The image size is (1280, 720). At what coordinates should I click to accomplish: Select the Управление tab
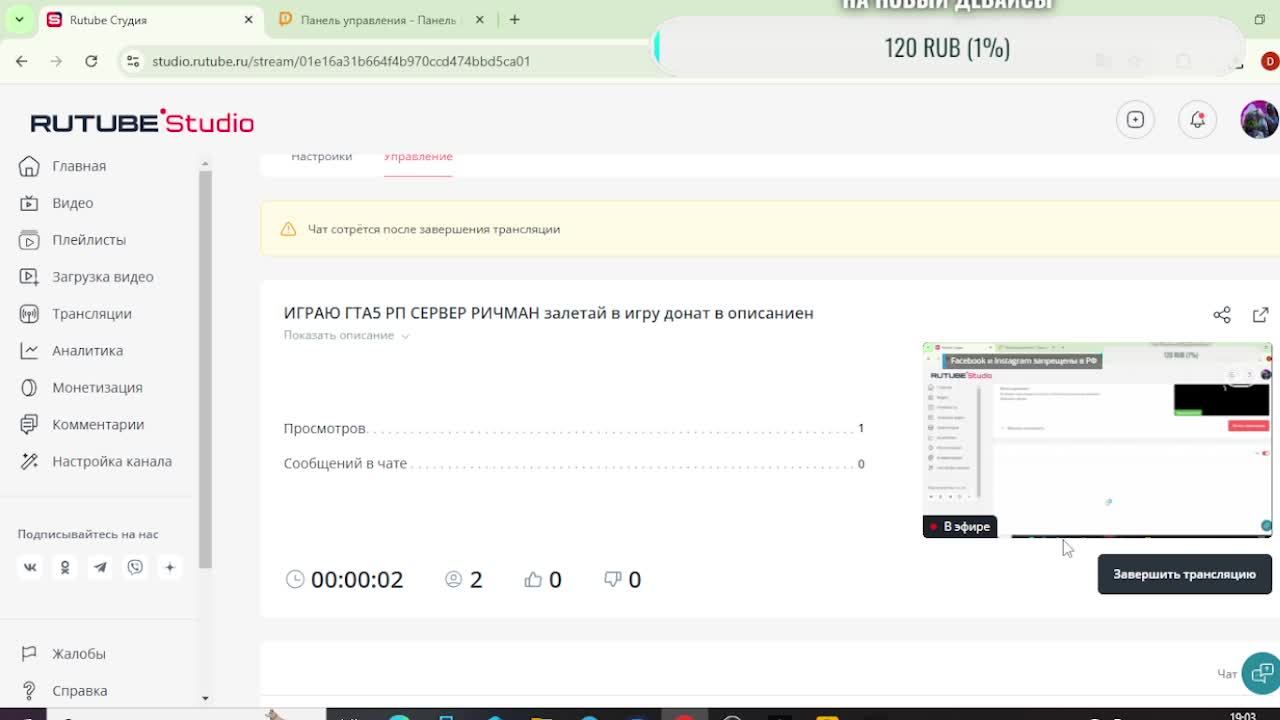418,157
